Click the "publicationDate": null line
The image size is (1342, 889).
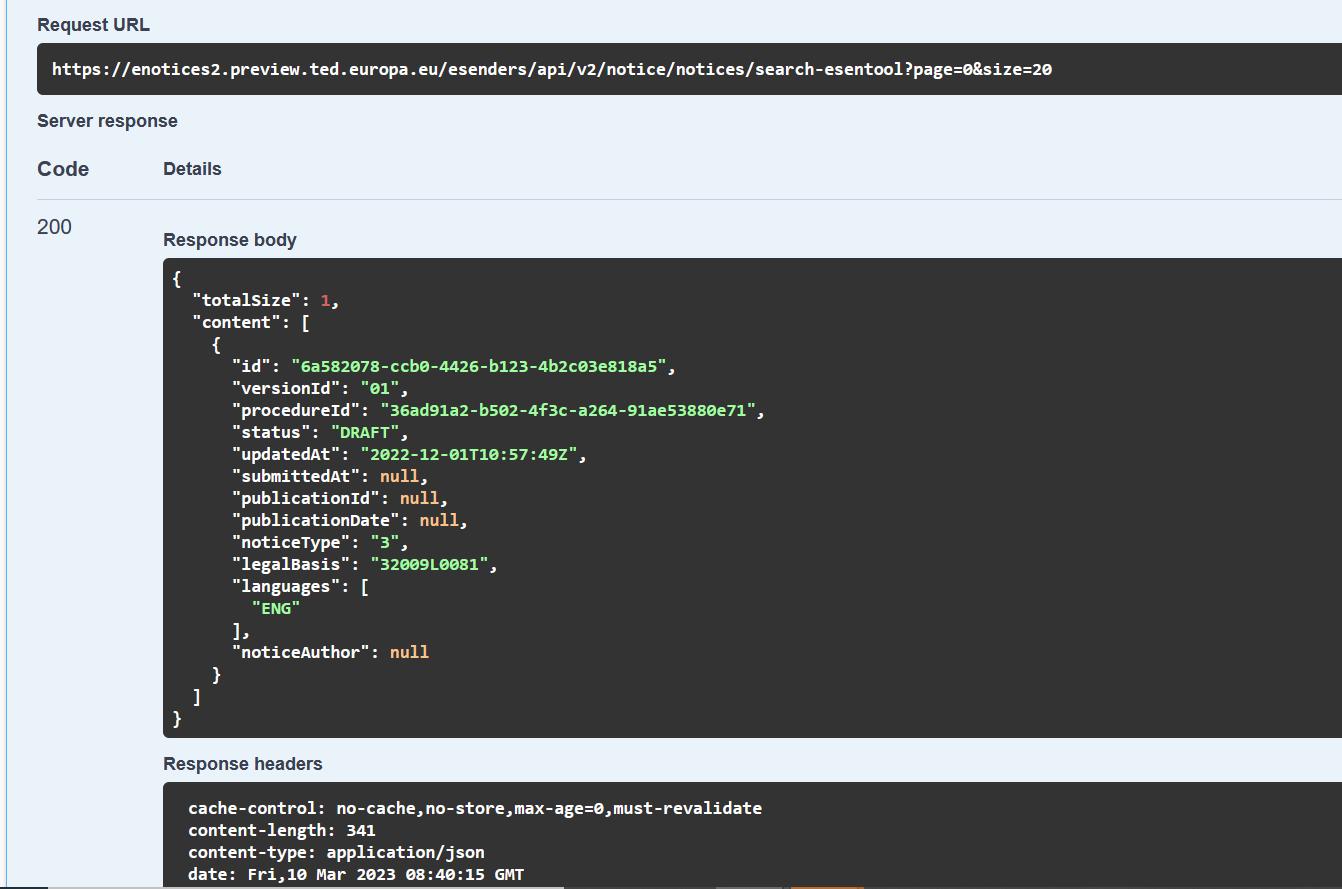pyautogui.click(x=350, y=520)
